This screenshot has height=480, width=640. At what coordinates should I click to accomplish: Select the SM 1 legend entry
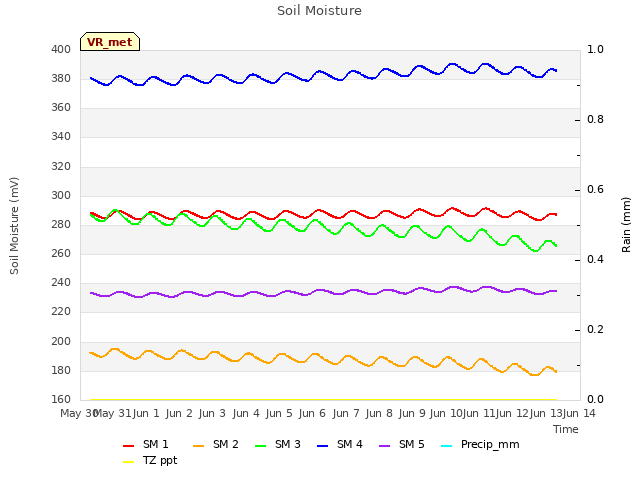pos(145,444)
